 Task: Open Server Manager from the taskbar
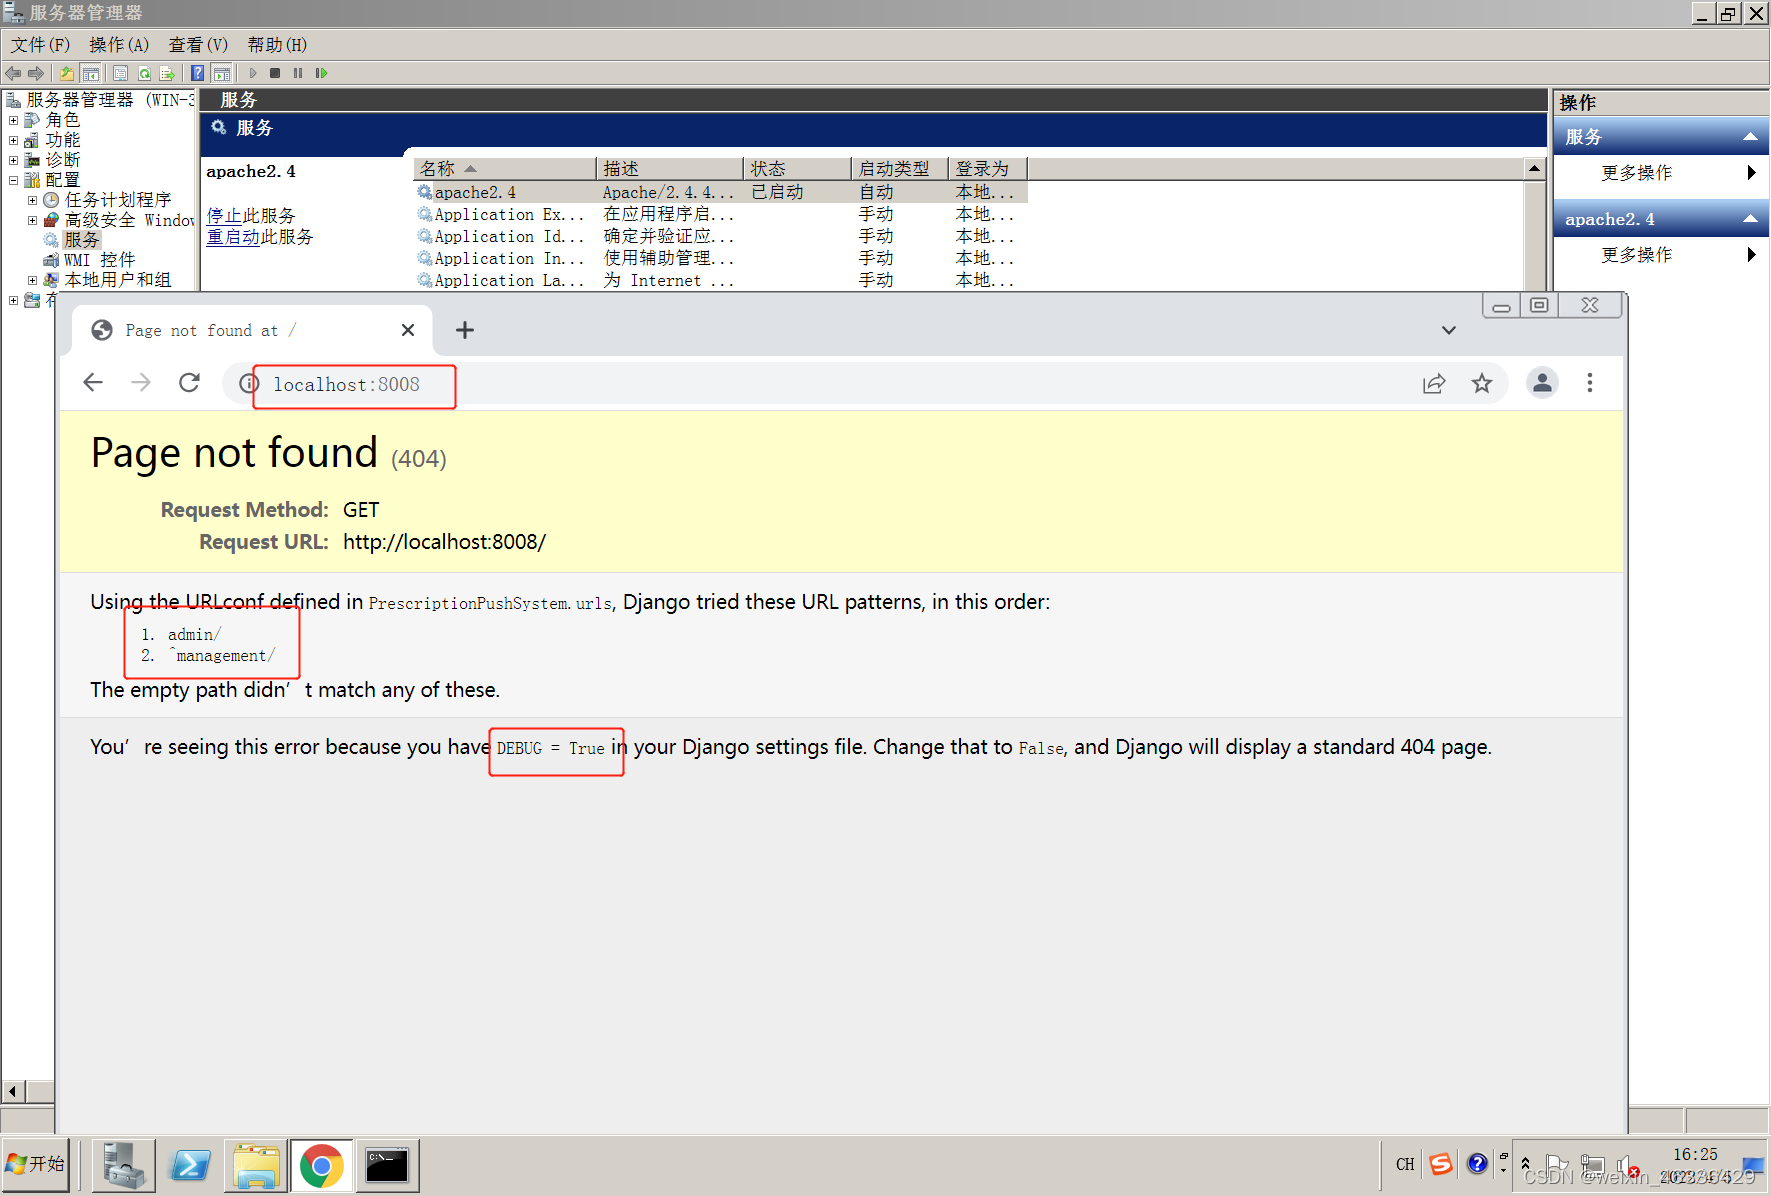124,1165
